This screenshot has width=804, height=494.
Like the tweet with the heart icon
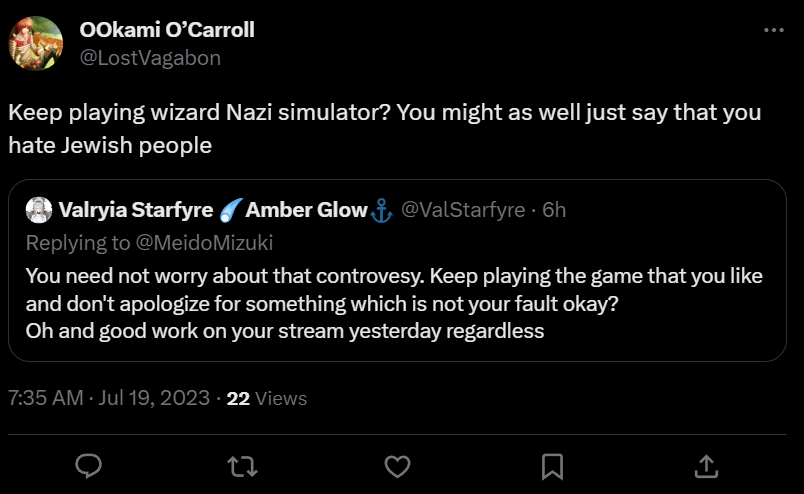(398, 466)
